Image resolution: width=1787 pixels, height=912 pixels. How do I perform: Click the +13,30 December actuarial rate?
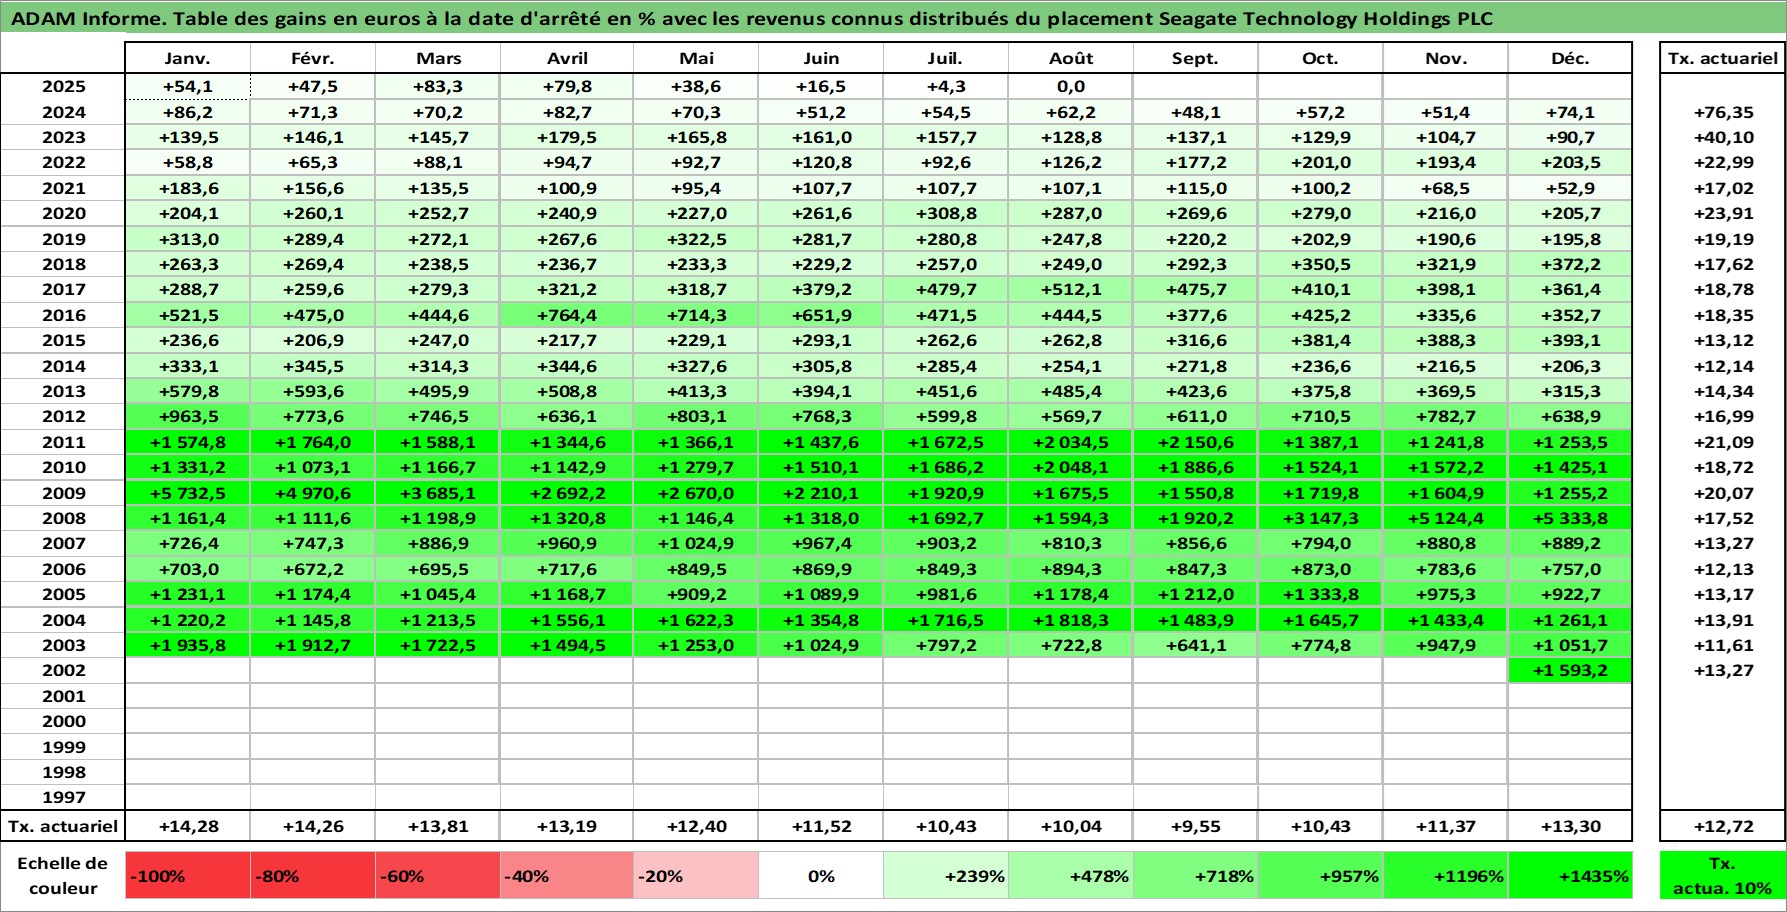(1570, 826)
